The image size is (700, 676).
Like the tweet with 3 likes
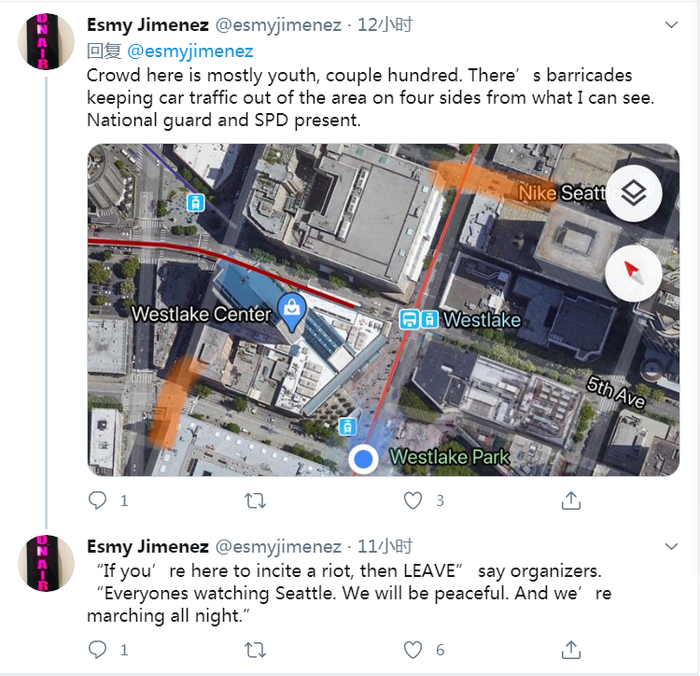413,500
